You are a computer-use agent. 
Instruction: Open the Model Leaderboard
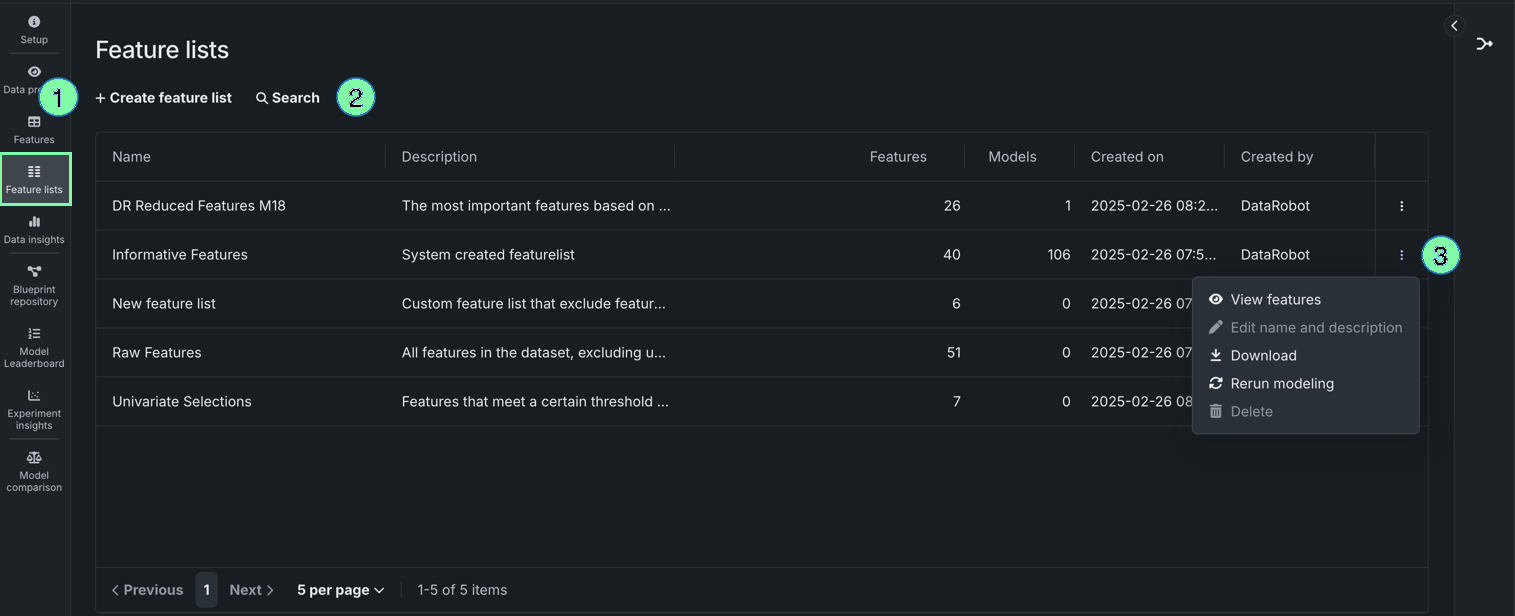[34, 347]
